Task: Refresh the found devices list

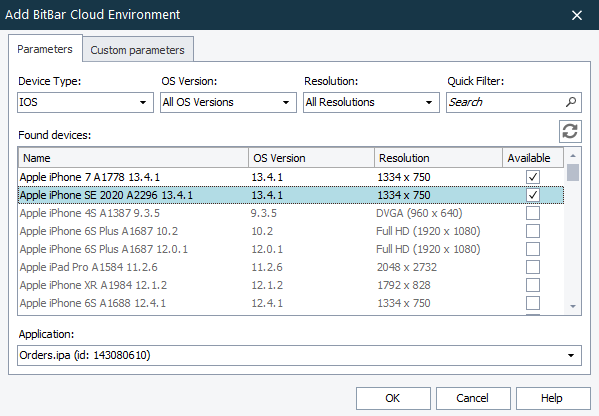Action: (x=570, y=131)
